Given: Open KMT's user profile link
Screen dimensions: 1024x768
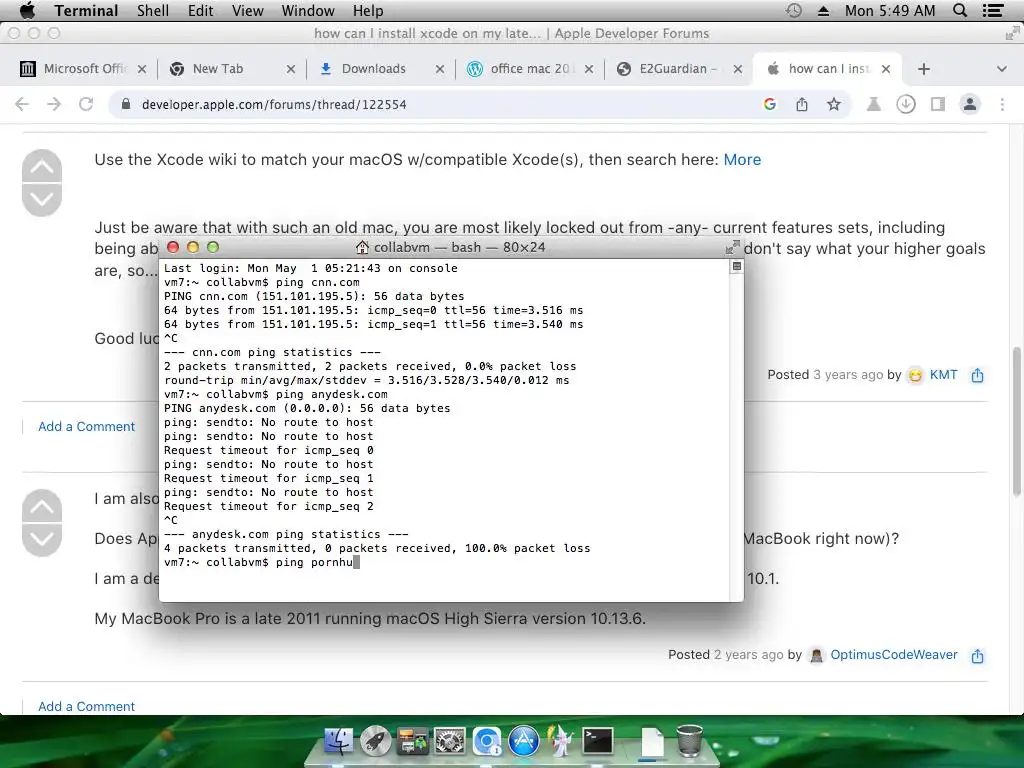Looking at the screenshot, I should pyautogui.click(x=943, y=375).
